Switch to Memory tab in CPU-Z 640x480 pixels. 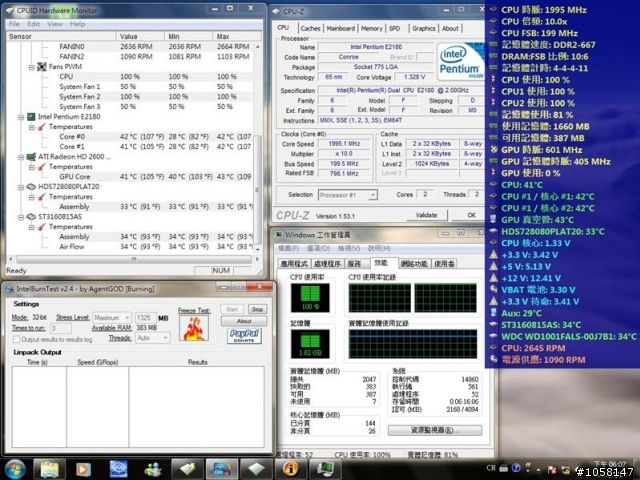tap(371, 28)
